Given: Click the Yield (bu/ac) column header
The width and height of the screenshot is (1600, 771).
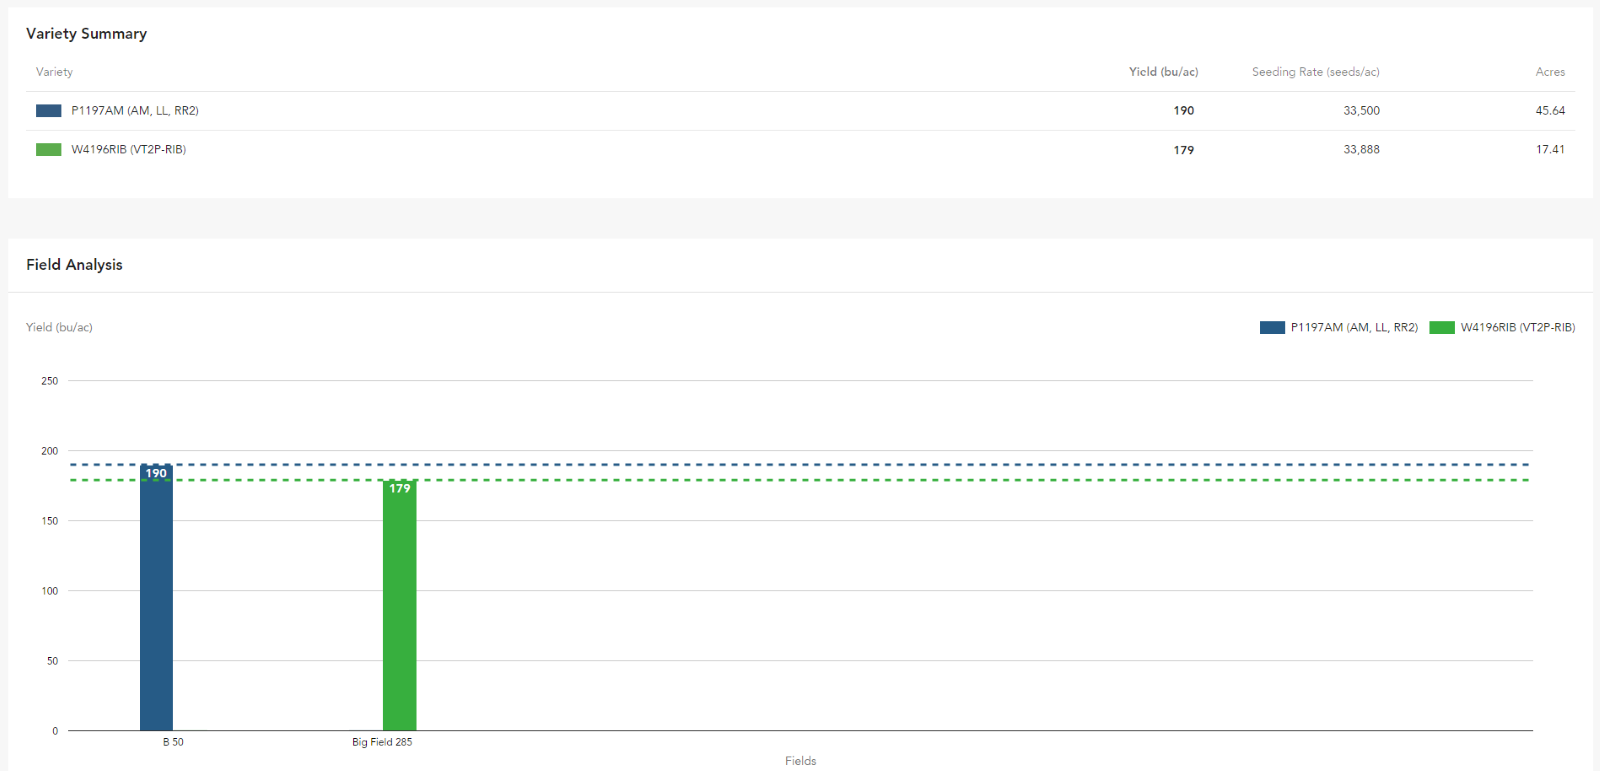Looking at the screenshot, I should [1163, 72].
